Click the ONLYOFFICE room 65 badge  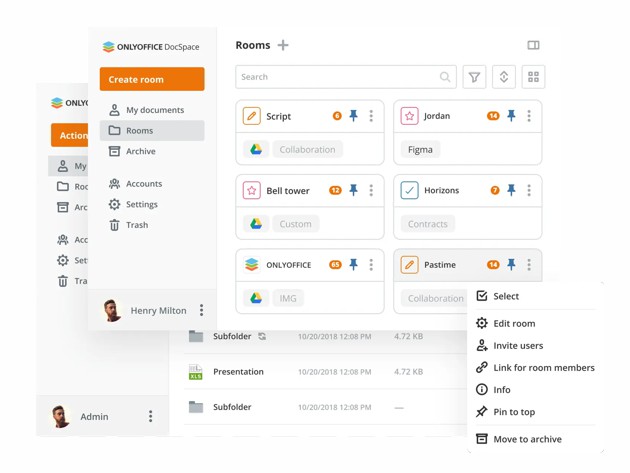[335, 264]
